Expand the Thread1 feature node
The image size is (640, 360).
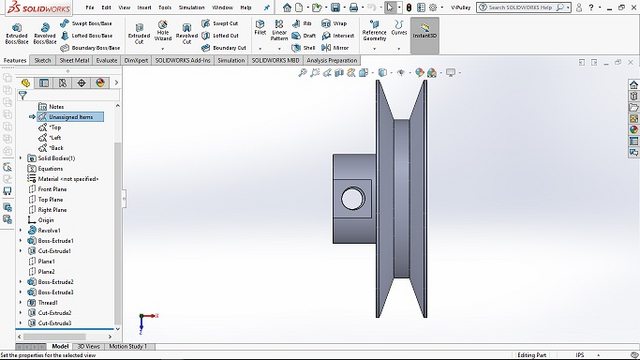point(20,302)
